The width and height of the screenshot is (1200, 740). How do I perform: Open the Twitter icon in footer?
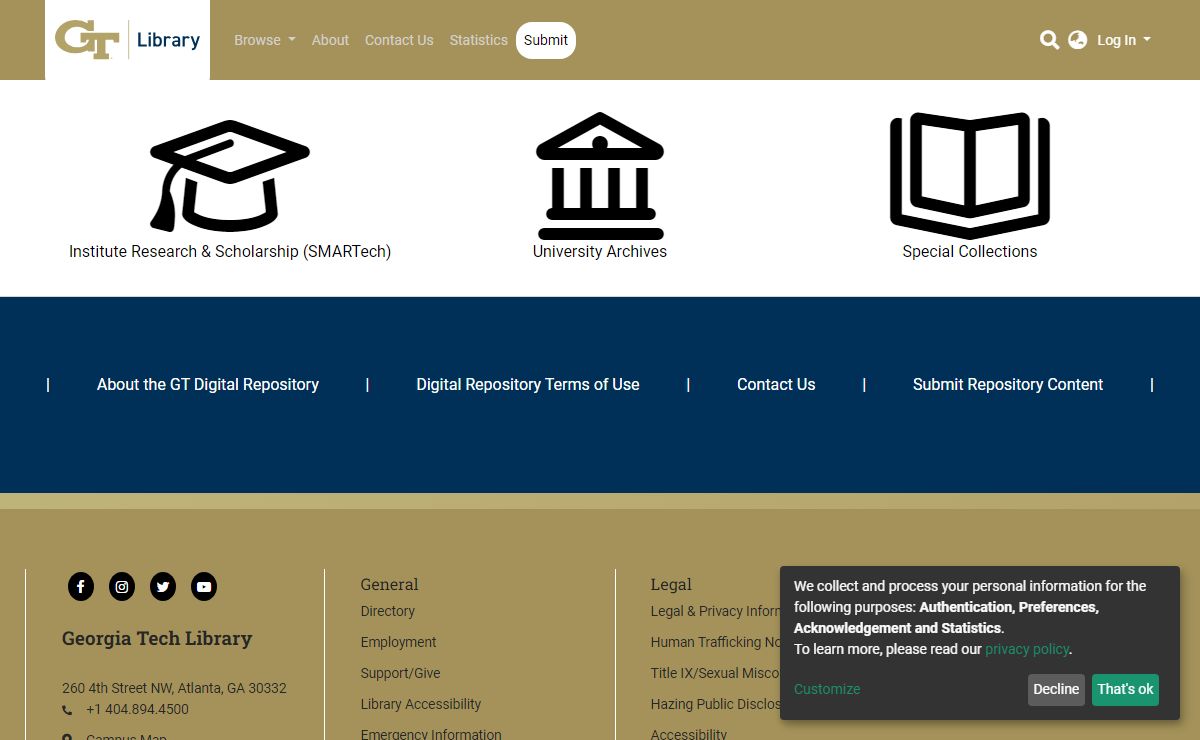(163, 587)
